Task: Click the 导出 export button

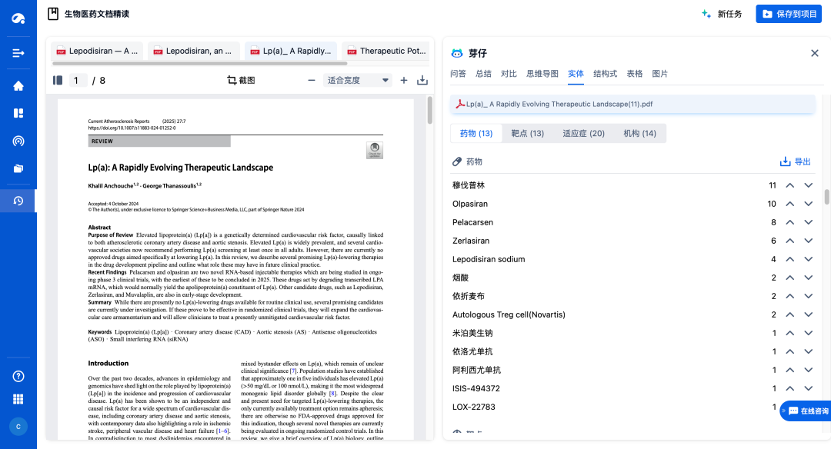Action: [795, 161]
